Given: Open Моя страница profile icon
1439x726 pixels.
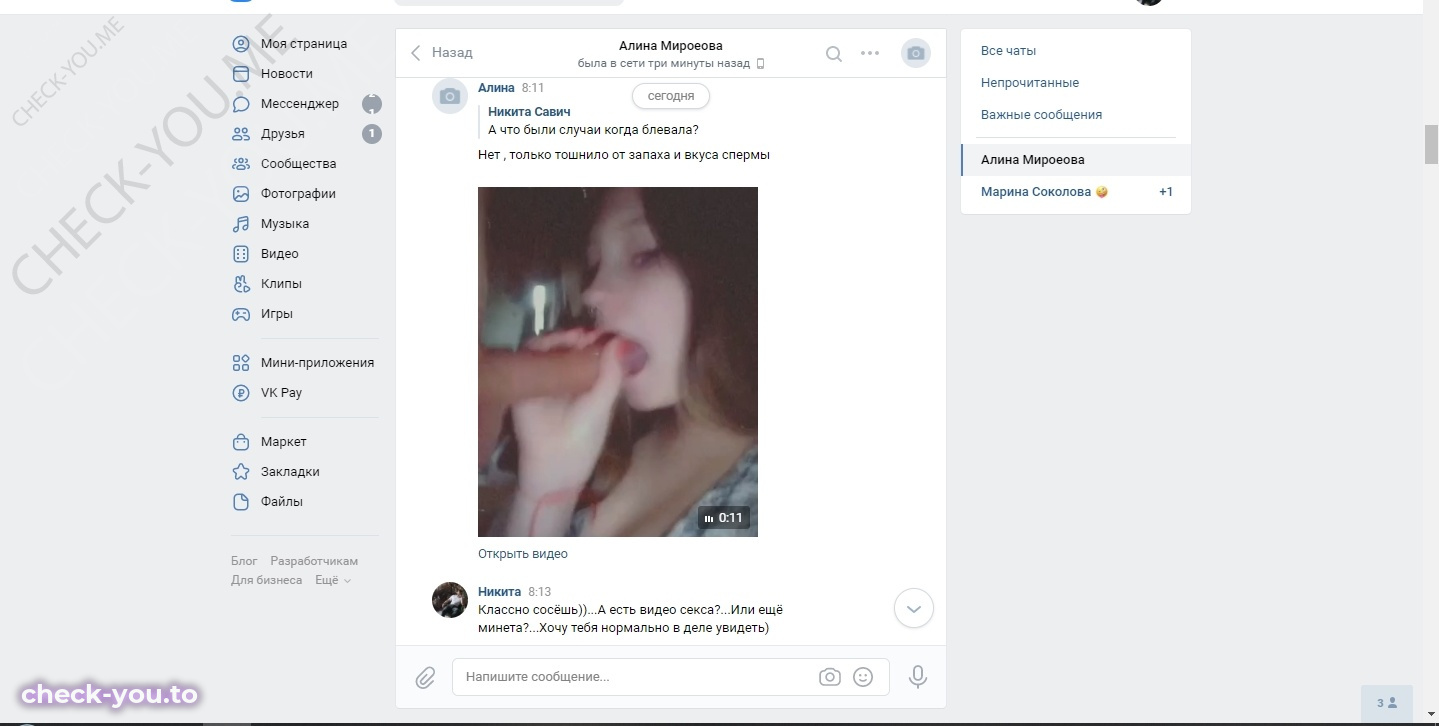Looking at the screenshot, I should 241,44.
